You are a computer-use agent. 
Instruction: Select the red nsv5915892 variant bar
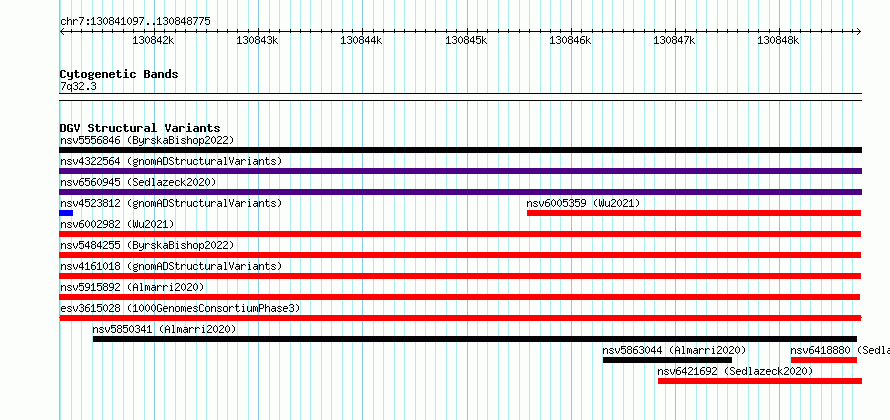460,297
